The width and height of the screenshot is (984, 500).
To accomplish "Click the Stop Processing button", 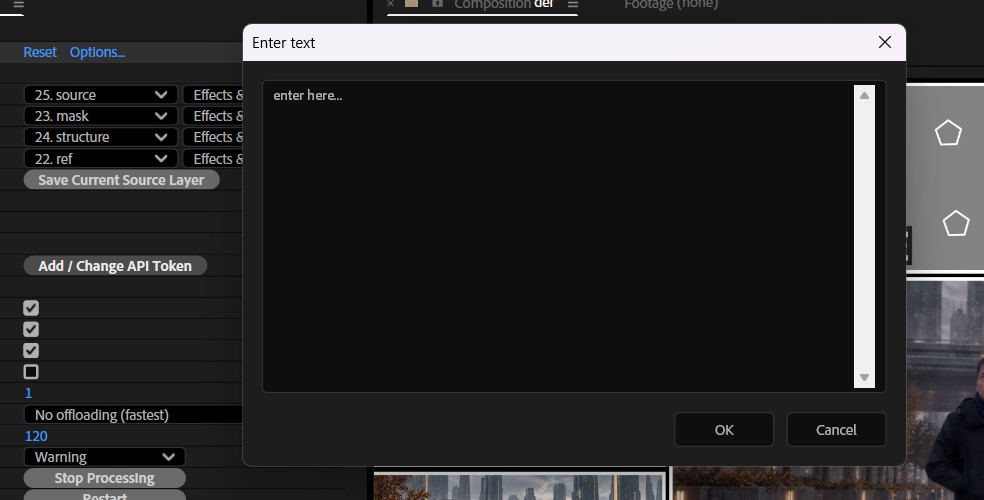I will tap(104, 478).
